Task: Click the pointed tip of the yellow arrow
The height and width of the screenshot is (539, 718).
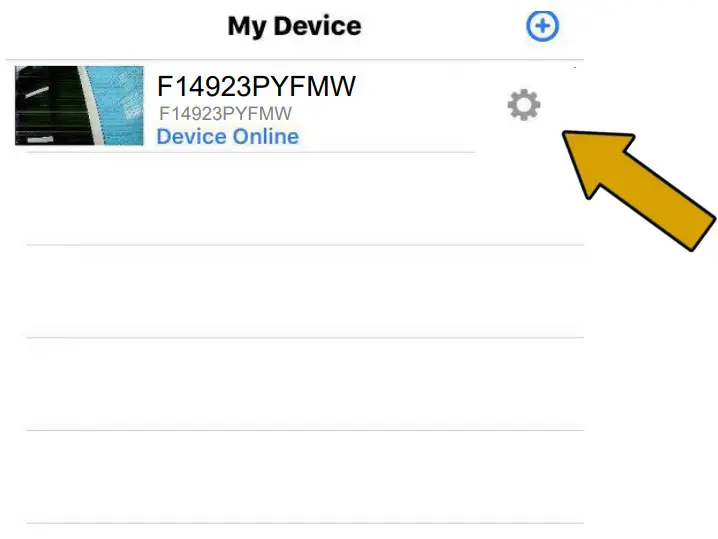Action: pyautogui.click(x=568, y=136)
